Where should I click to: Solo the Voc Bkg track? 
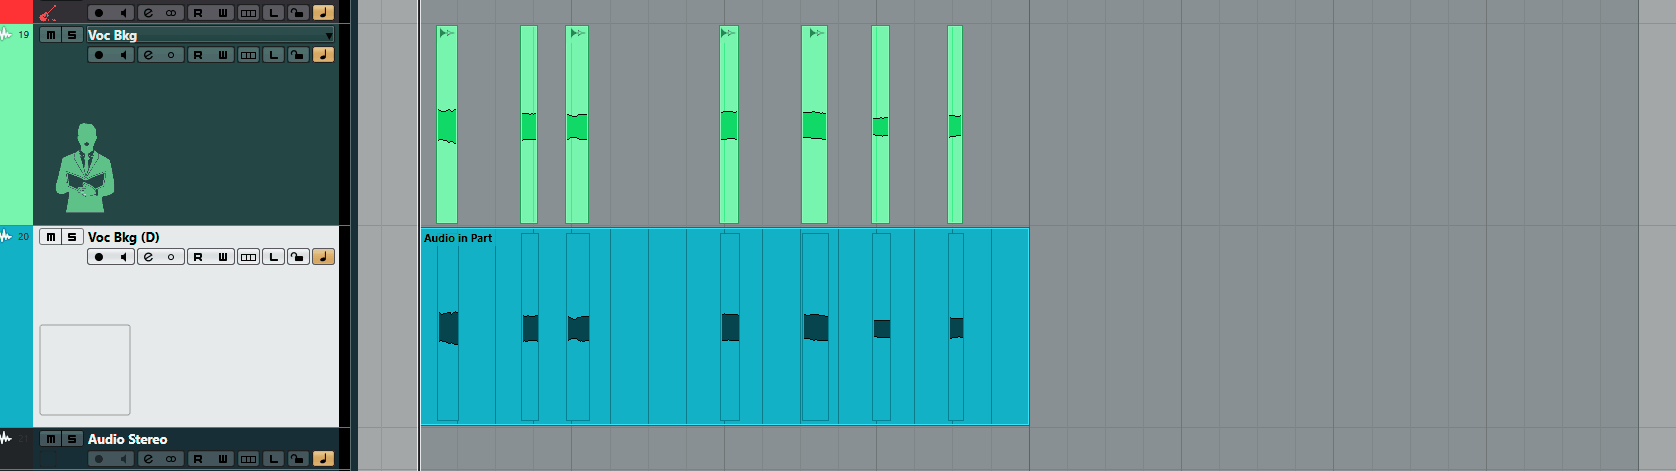pyautogui.click(x=72, y=35)
